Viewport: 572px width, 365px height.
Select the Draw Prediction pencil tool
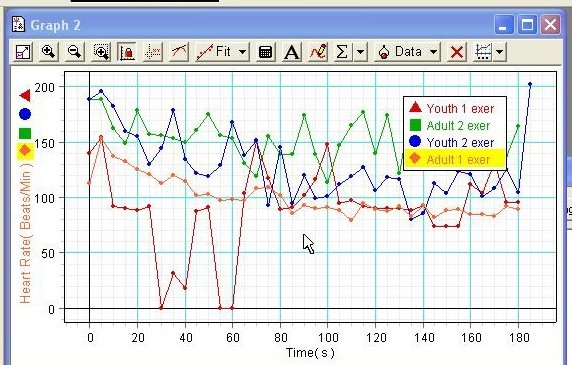pyautogui.click(x=318, y=52)
